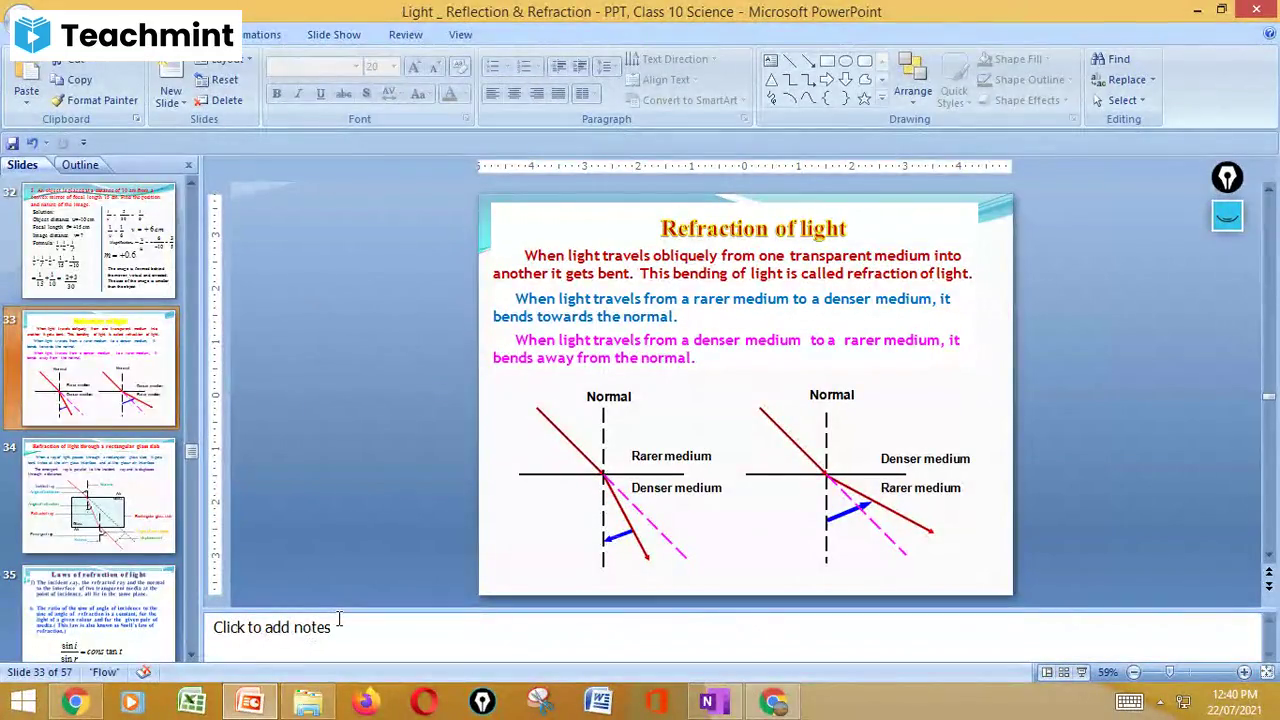
Task: Switch to Normal view in status bar
Action: pos(1047,672)
